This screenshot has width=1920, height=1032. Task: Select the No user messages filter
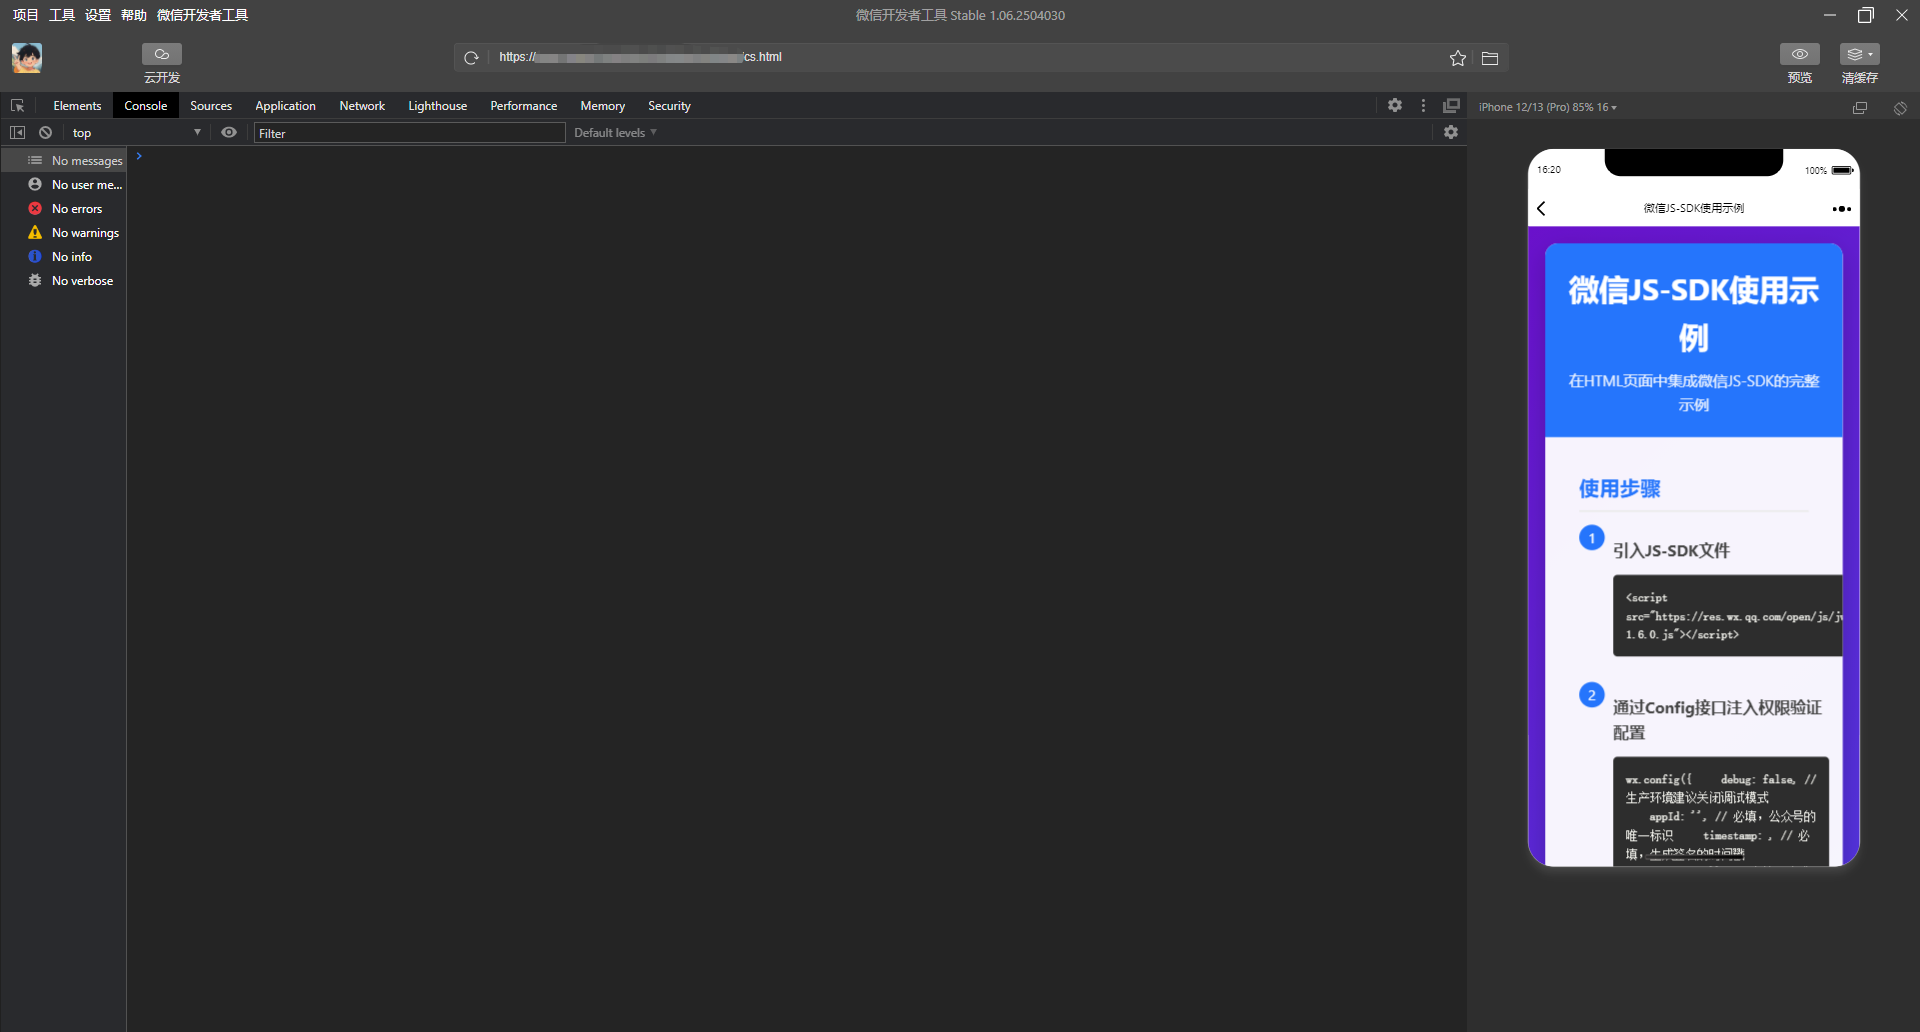[x=64, y=185]
